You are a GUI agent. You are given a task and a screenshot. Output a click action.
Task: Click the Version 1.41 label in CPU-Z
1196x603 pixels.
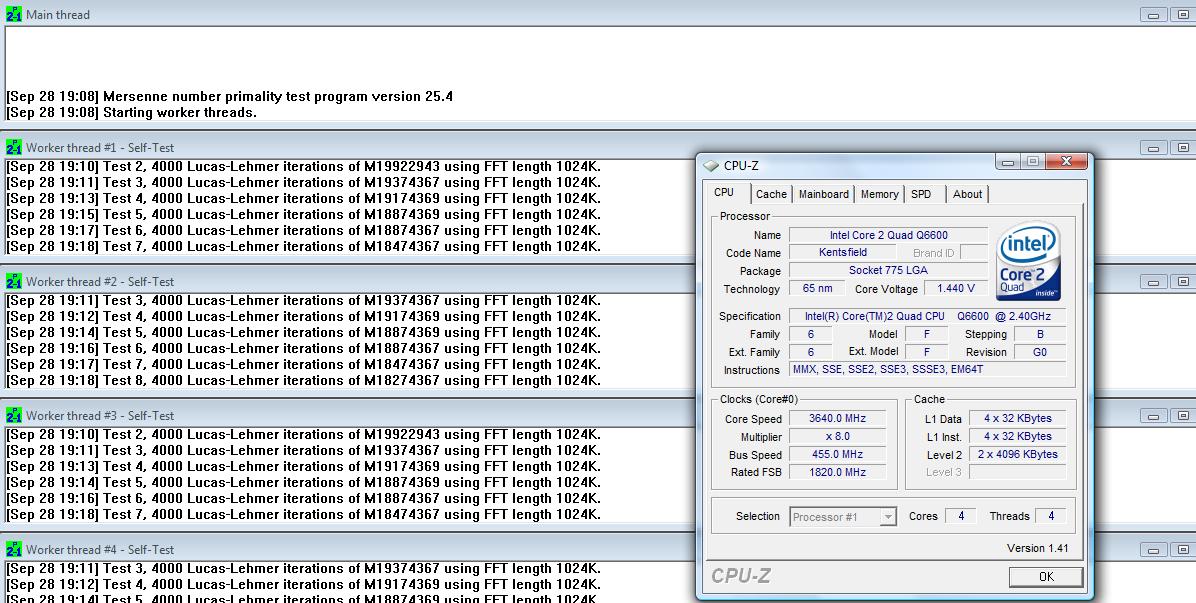pyautogui.click(x=1037, y=548)
